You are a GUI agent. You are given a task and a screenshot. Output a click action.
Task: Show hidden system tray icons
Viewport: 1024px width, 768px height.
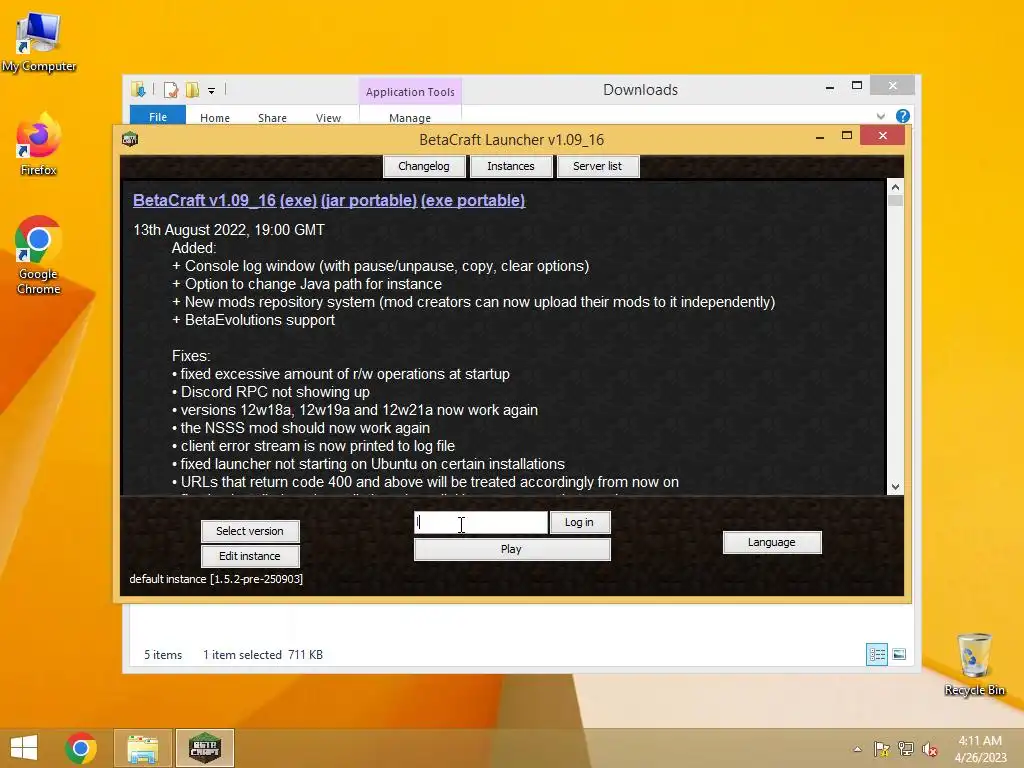click(857, 749)
